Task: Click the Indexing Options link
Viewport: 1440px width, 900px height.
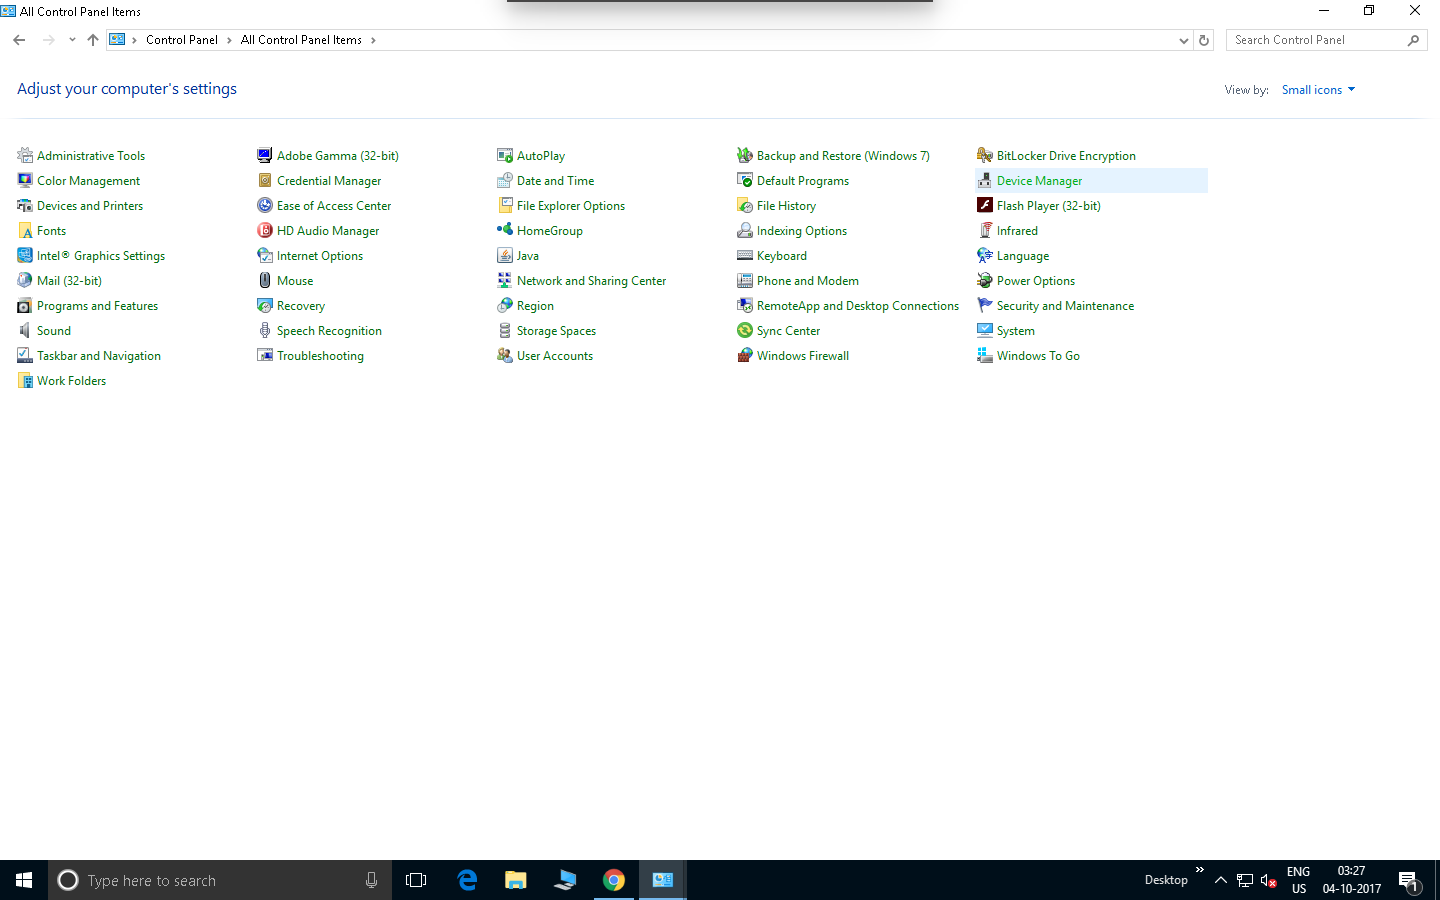Action: (802, 231)
